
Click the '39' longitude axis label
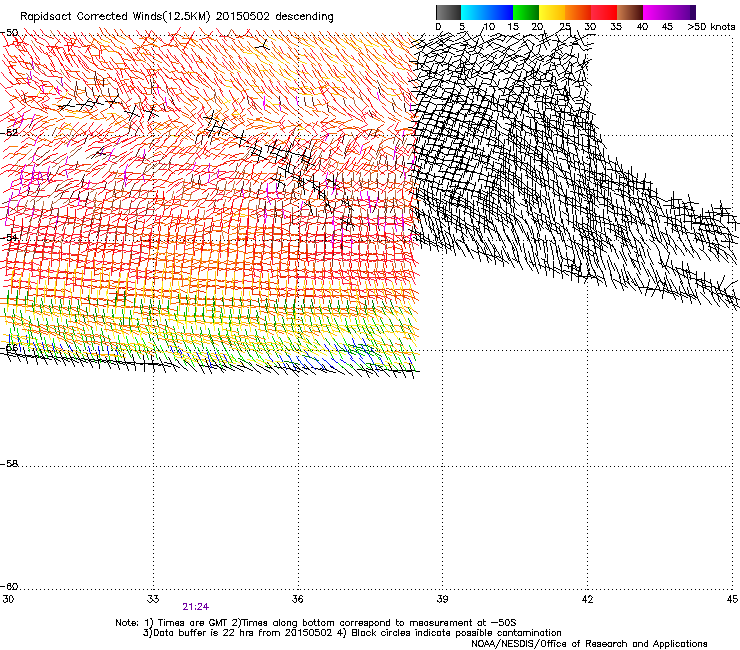click(x=442, y=599)
